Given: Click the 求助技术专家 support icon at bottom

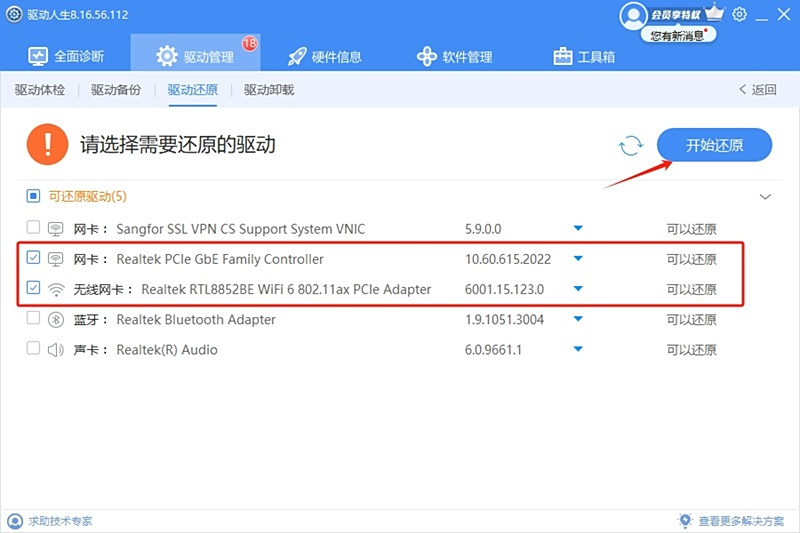Looking at the screenshot, I should (x=15, y=521).
